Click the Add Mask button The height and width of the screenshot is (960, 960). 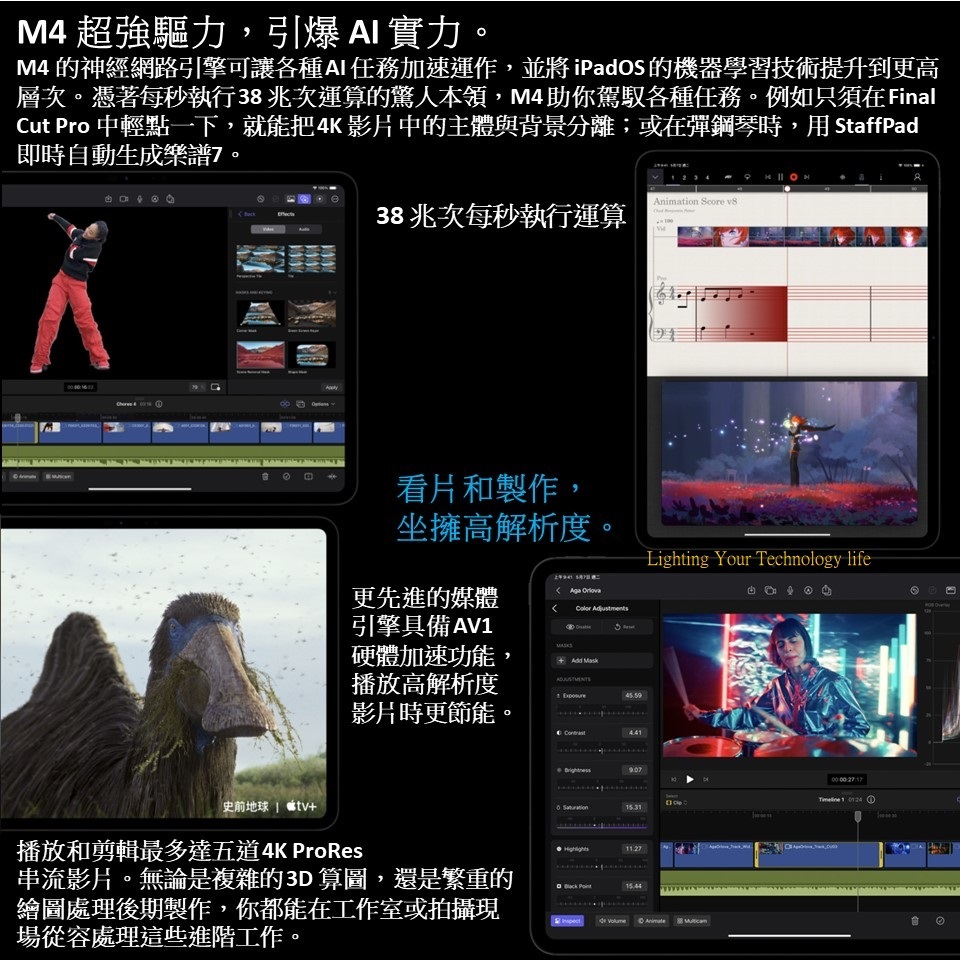(x=602, y=661)
